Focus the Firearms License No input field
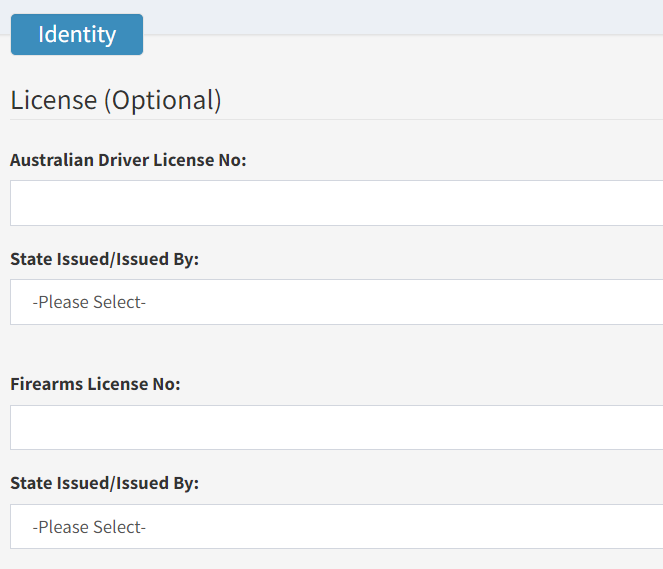663x569 pixels. point(337,427)
